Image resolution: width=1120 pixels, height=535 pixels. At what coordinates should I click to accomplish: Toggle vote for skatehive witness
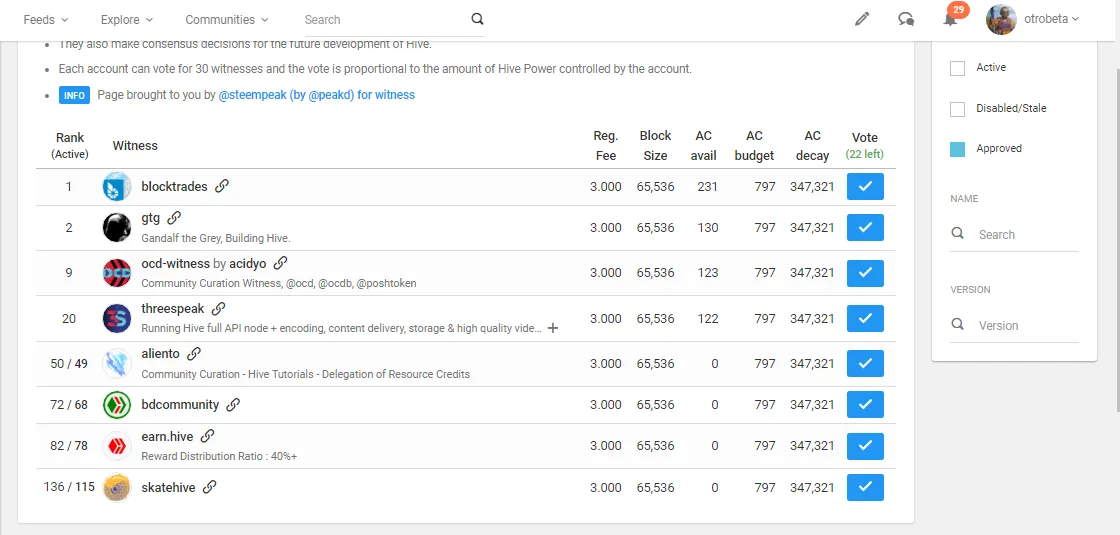pyautogui.click(x=865, y=487)
